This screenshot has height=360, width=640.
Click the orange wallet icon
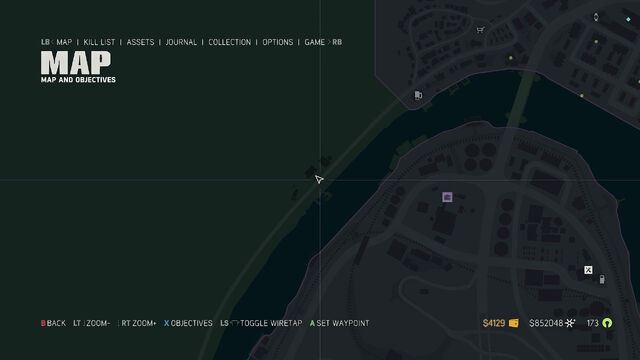tap(513, 323)
